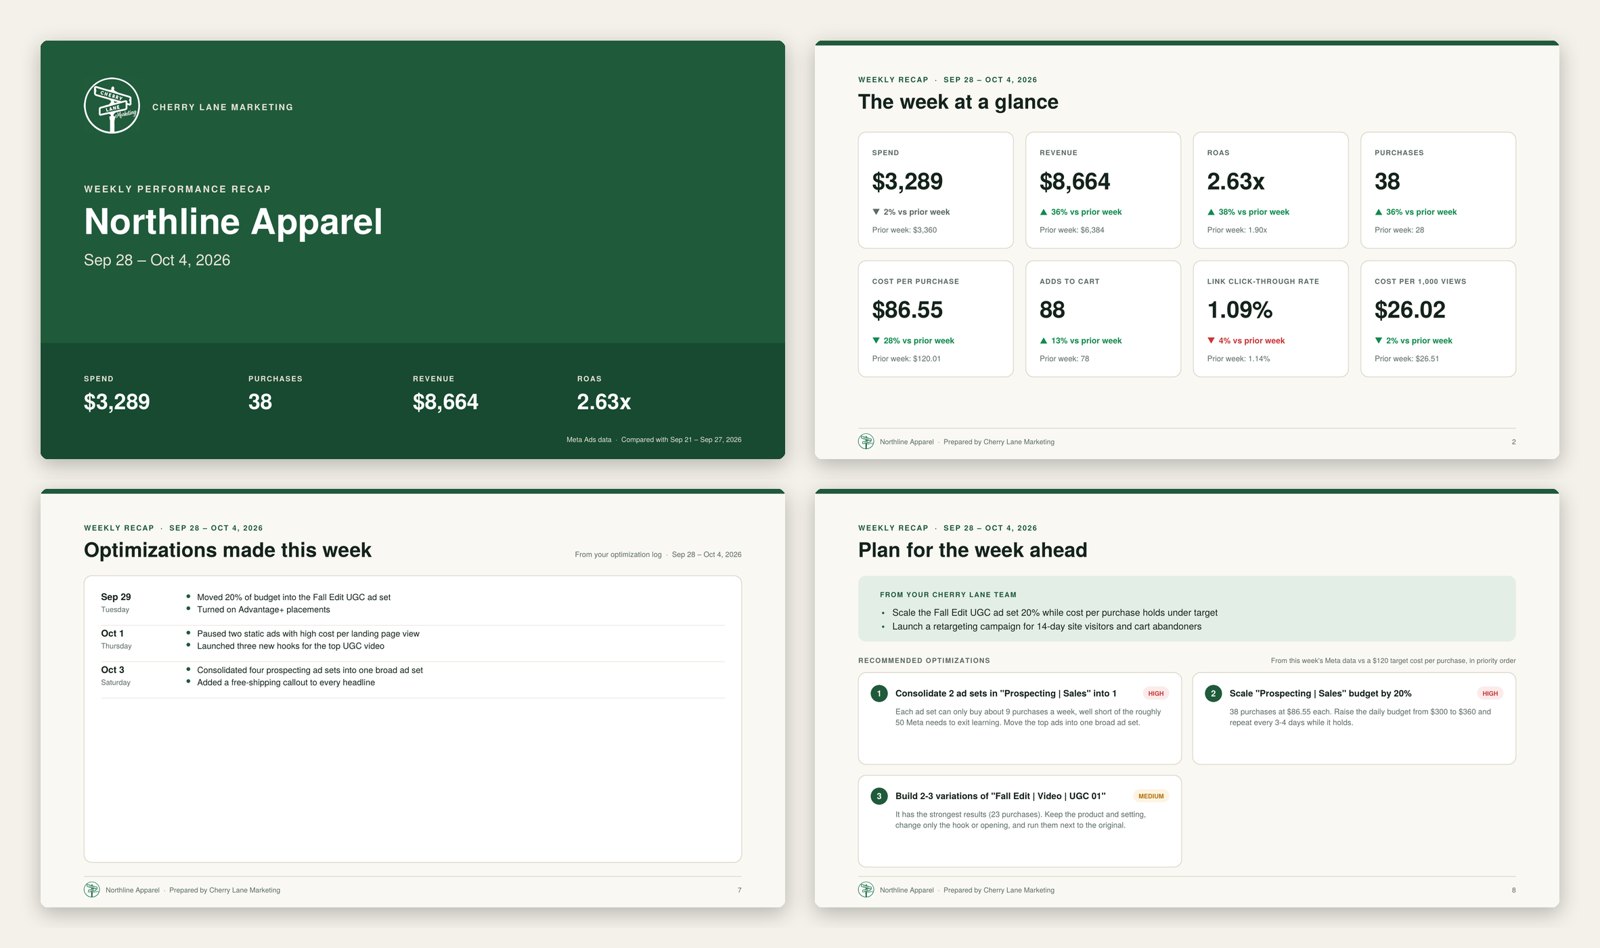Viewport: 1600px width, 948px height.
Task: Click "Turned on Advantage+ placements" log entry
Action: [x=263, y=610]
